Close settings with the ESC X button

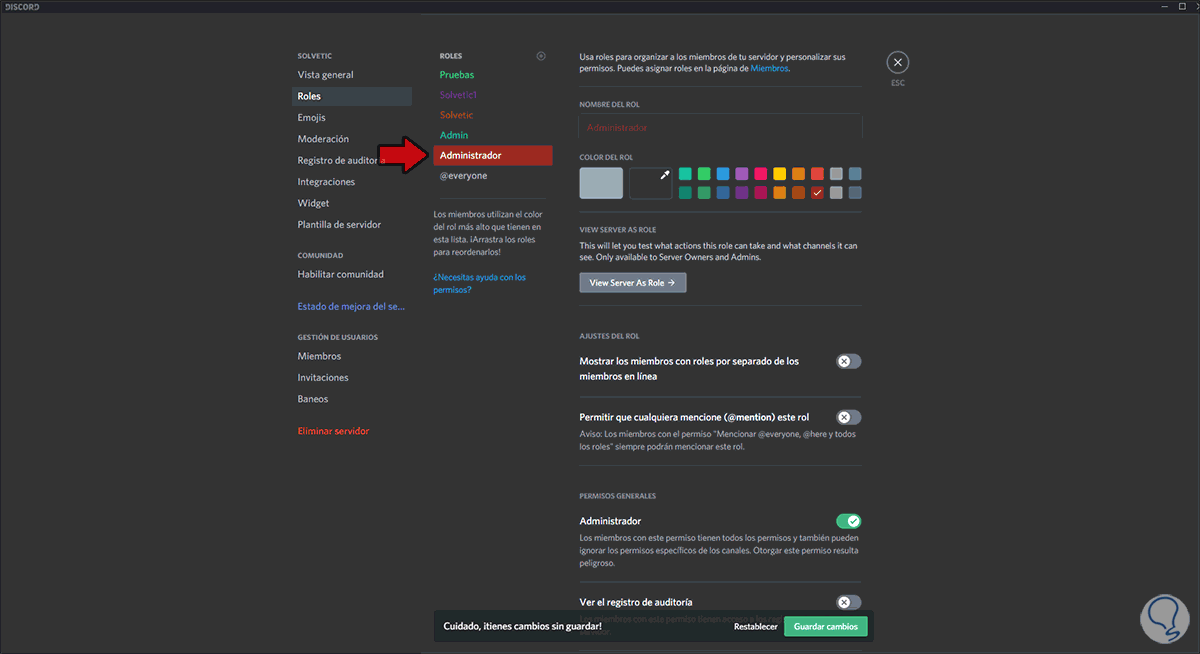898,62
